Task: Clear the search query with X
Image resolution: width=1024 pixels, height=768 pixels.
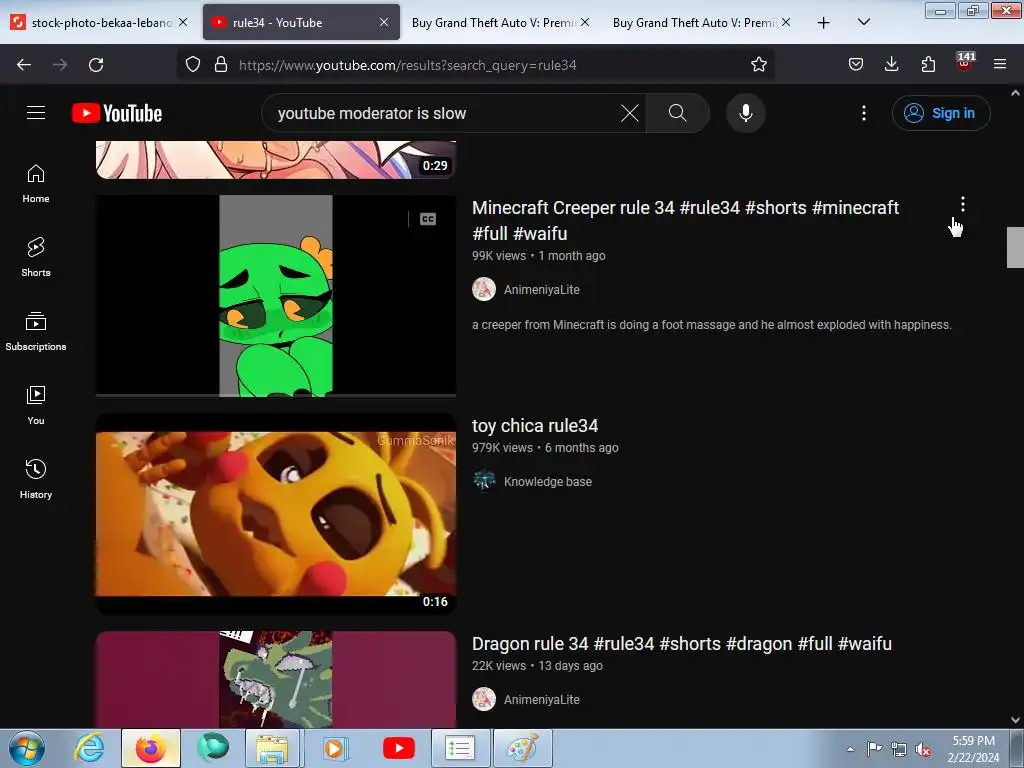Action: pyautogui.click(x=630, y=113)
